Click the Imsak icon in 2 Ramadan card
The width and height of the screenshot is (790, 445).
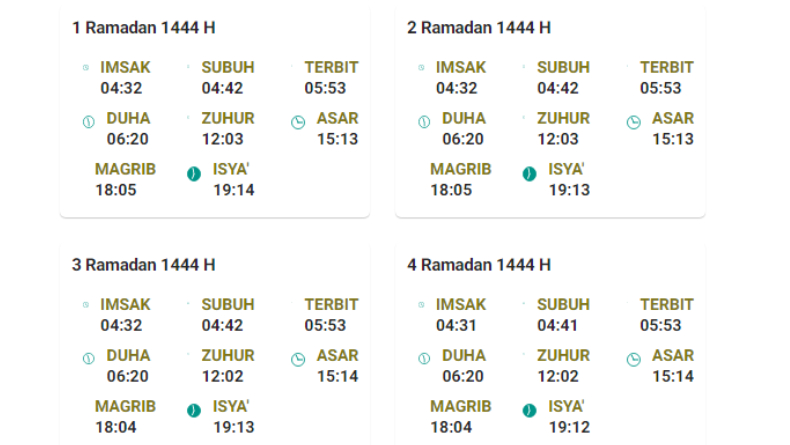pos(421,68)
